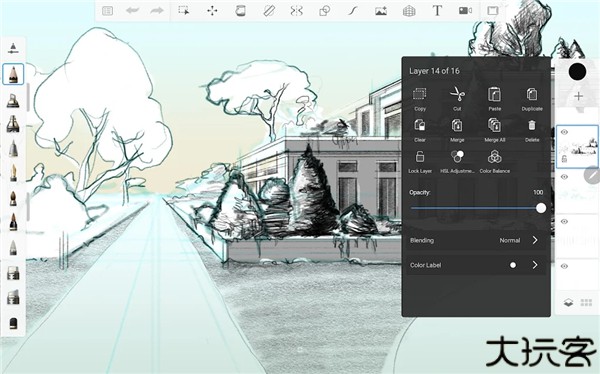Viewport: 600px width, 374px height.
Task: Import an image with the picture icon
Action: [381, 11]
